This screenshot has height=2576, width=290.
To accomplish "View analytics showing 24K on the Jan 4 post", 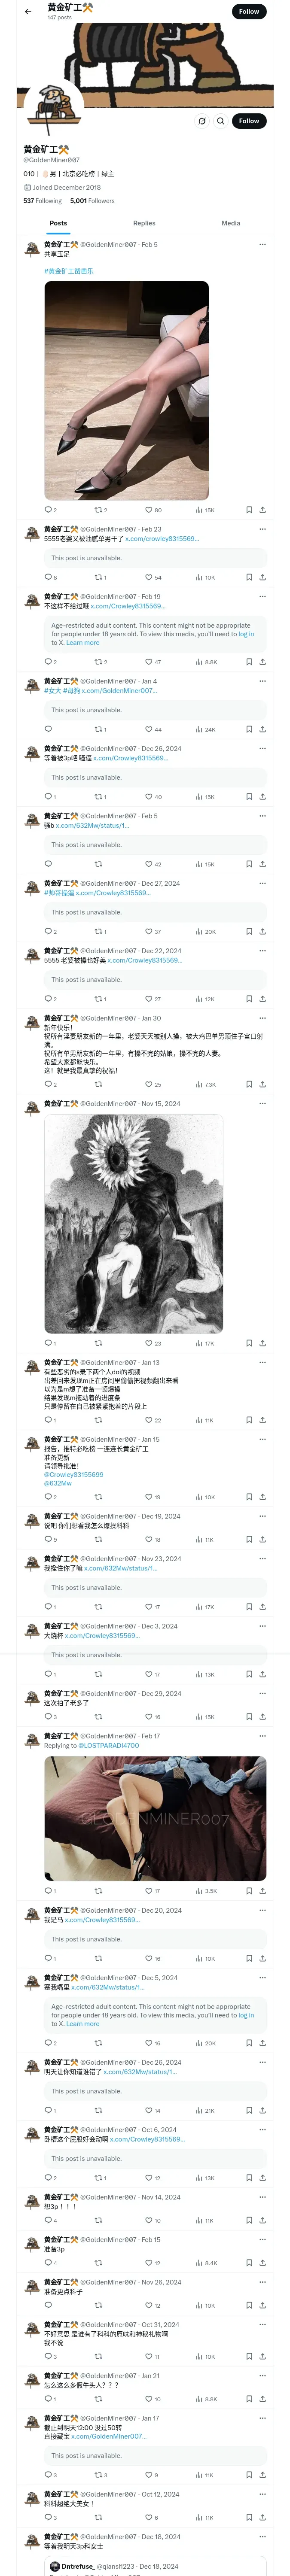I will (205, 729).
